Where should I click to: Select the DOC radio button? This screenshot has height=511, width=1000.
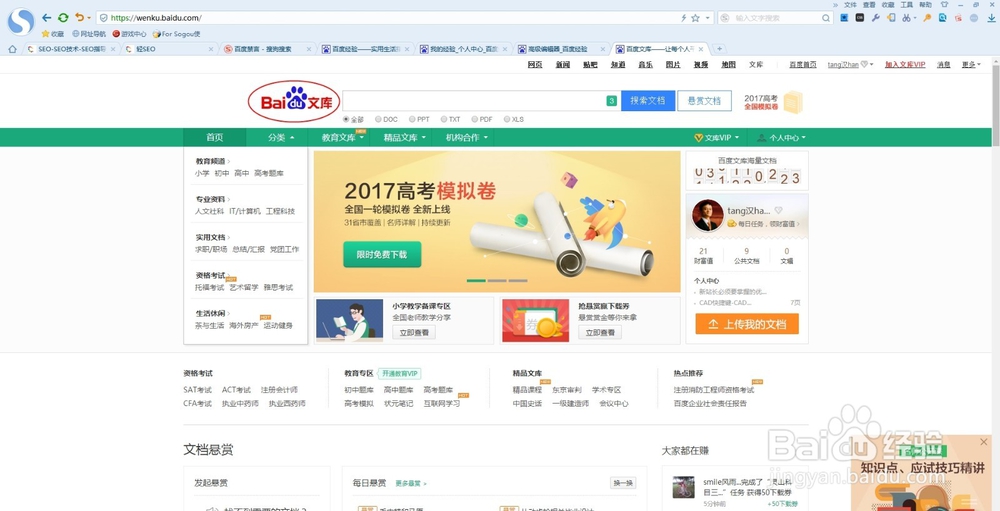(378, 119)
